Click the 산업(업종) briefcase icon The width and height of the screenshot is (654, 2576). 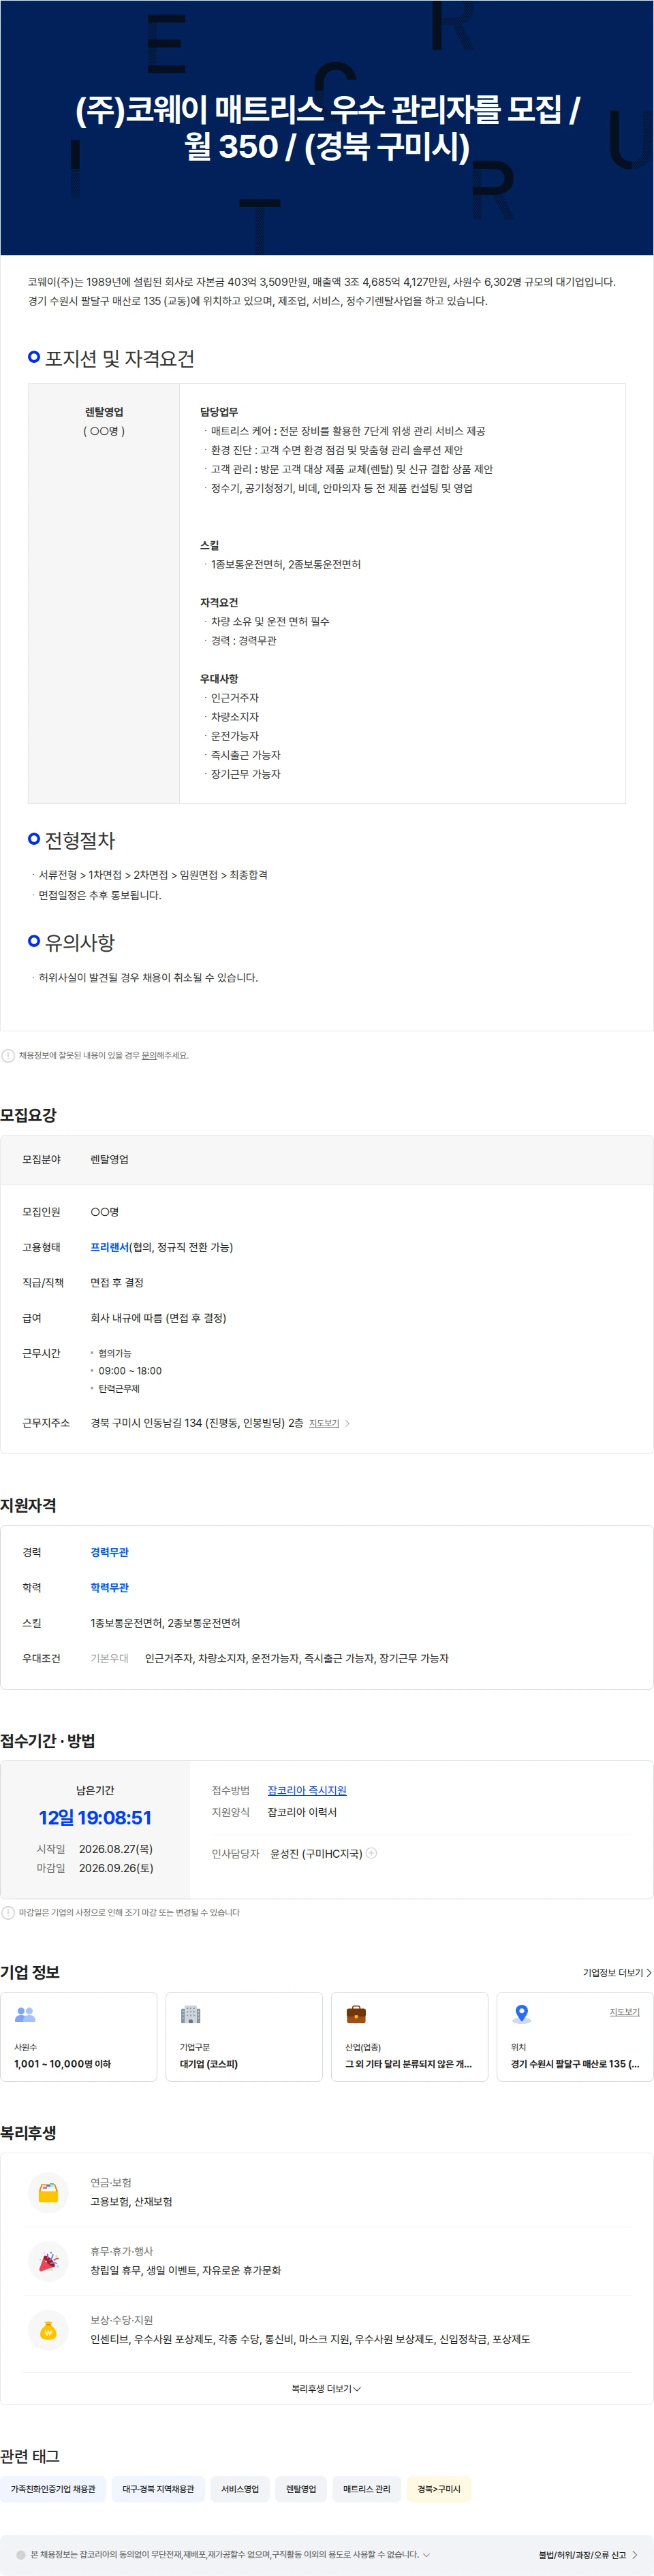[356, 2014]
